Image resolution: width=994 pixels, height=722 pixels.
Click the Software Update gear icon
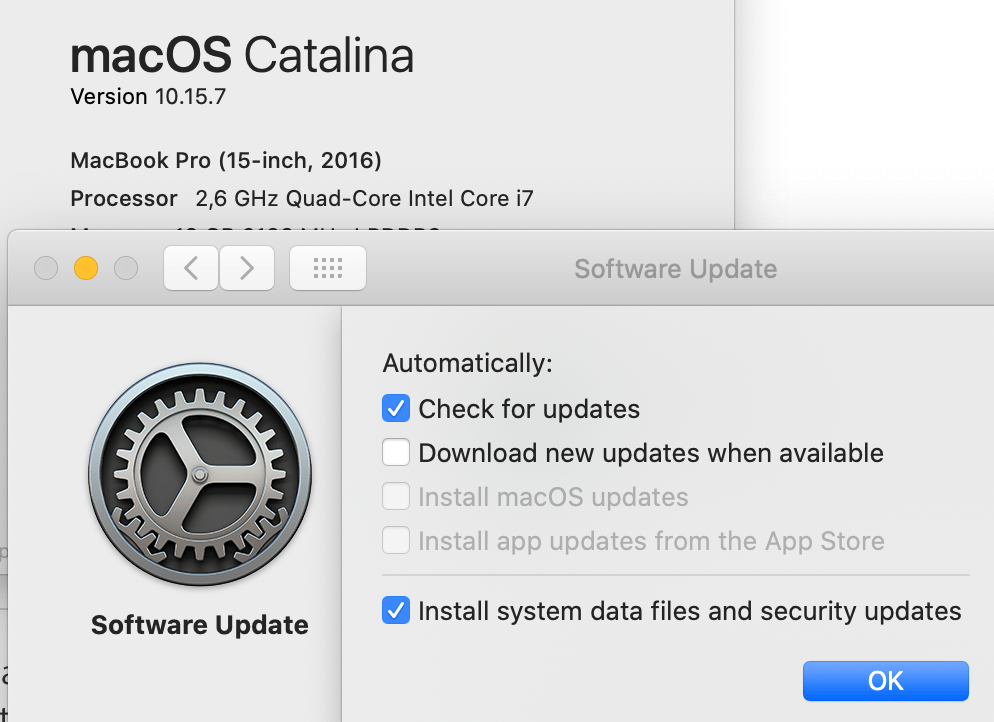199,475
